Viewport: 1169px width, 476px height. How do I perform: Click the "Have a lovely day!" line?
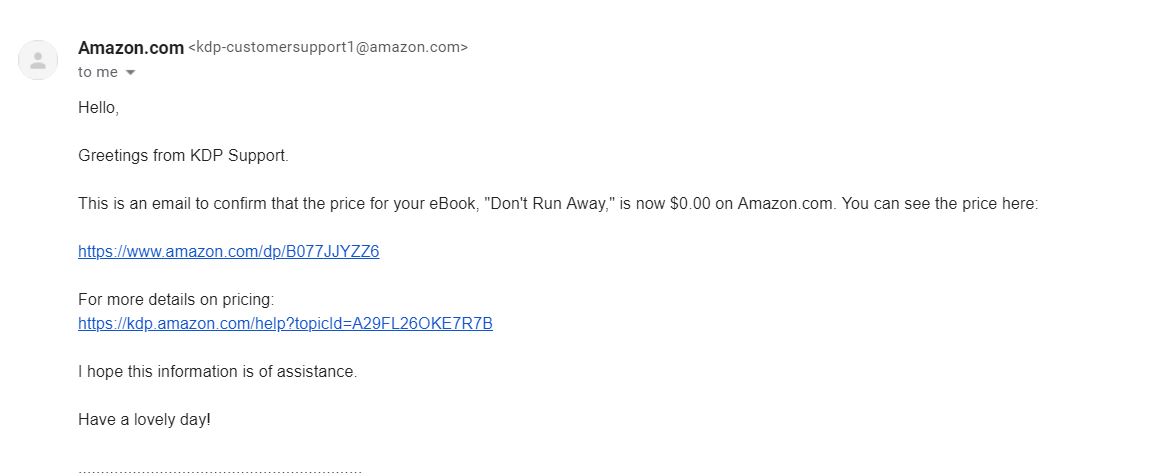click(144, 420)
